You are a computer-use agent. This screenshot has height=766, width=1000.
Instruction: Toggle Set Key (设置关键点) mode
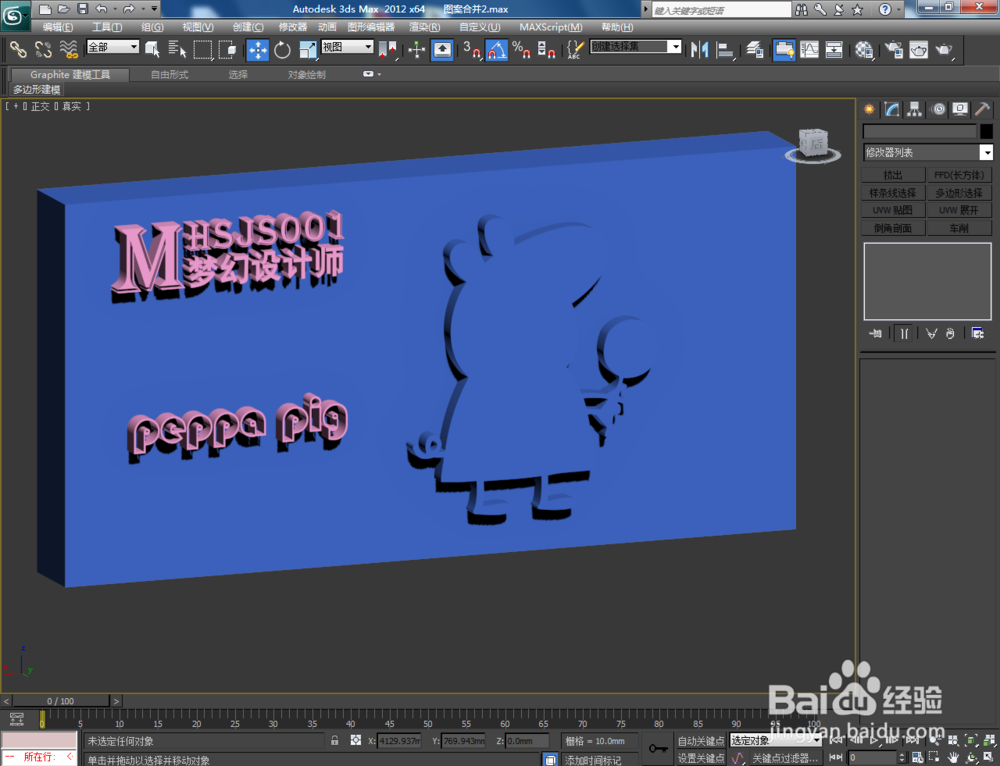(701, 758)
